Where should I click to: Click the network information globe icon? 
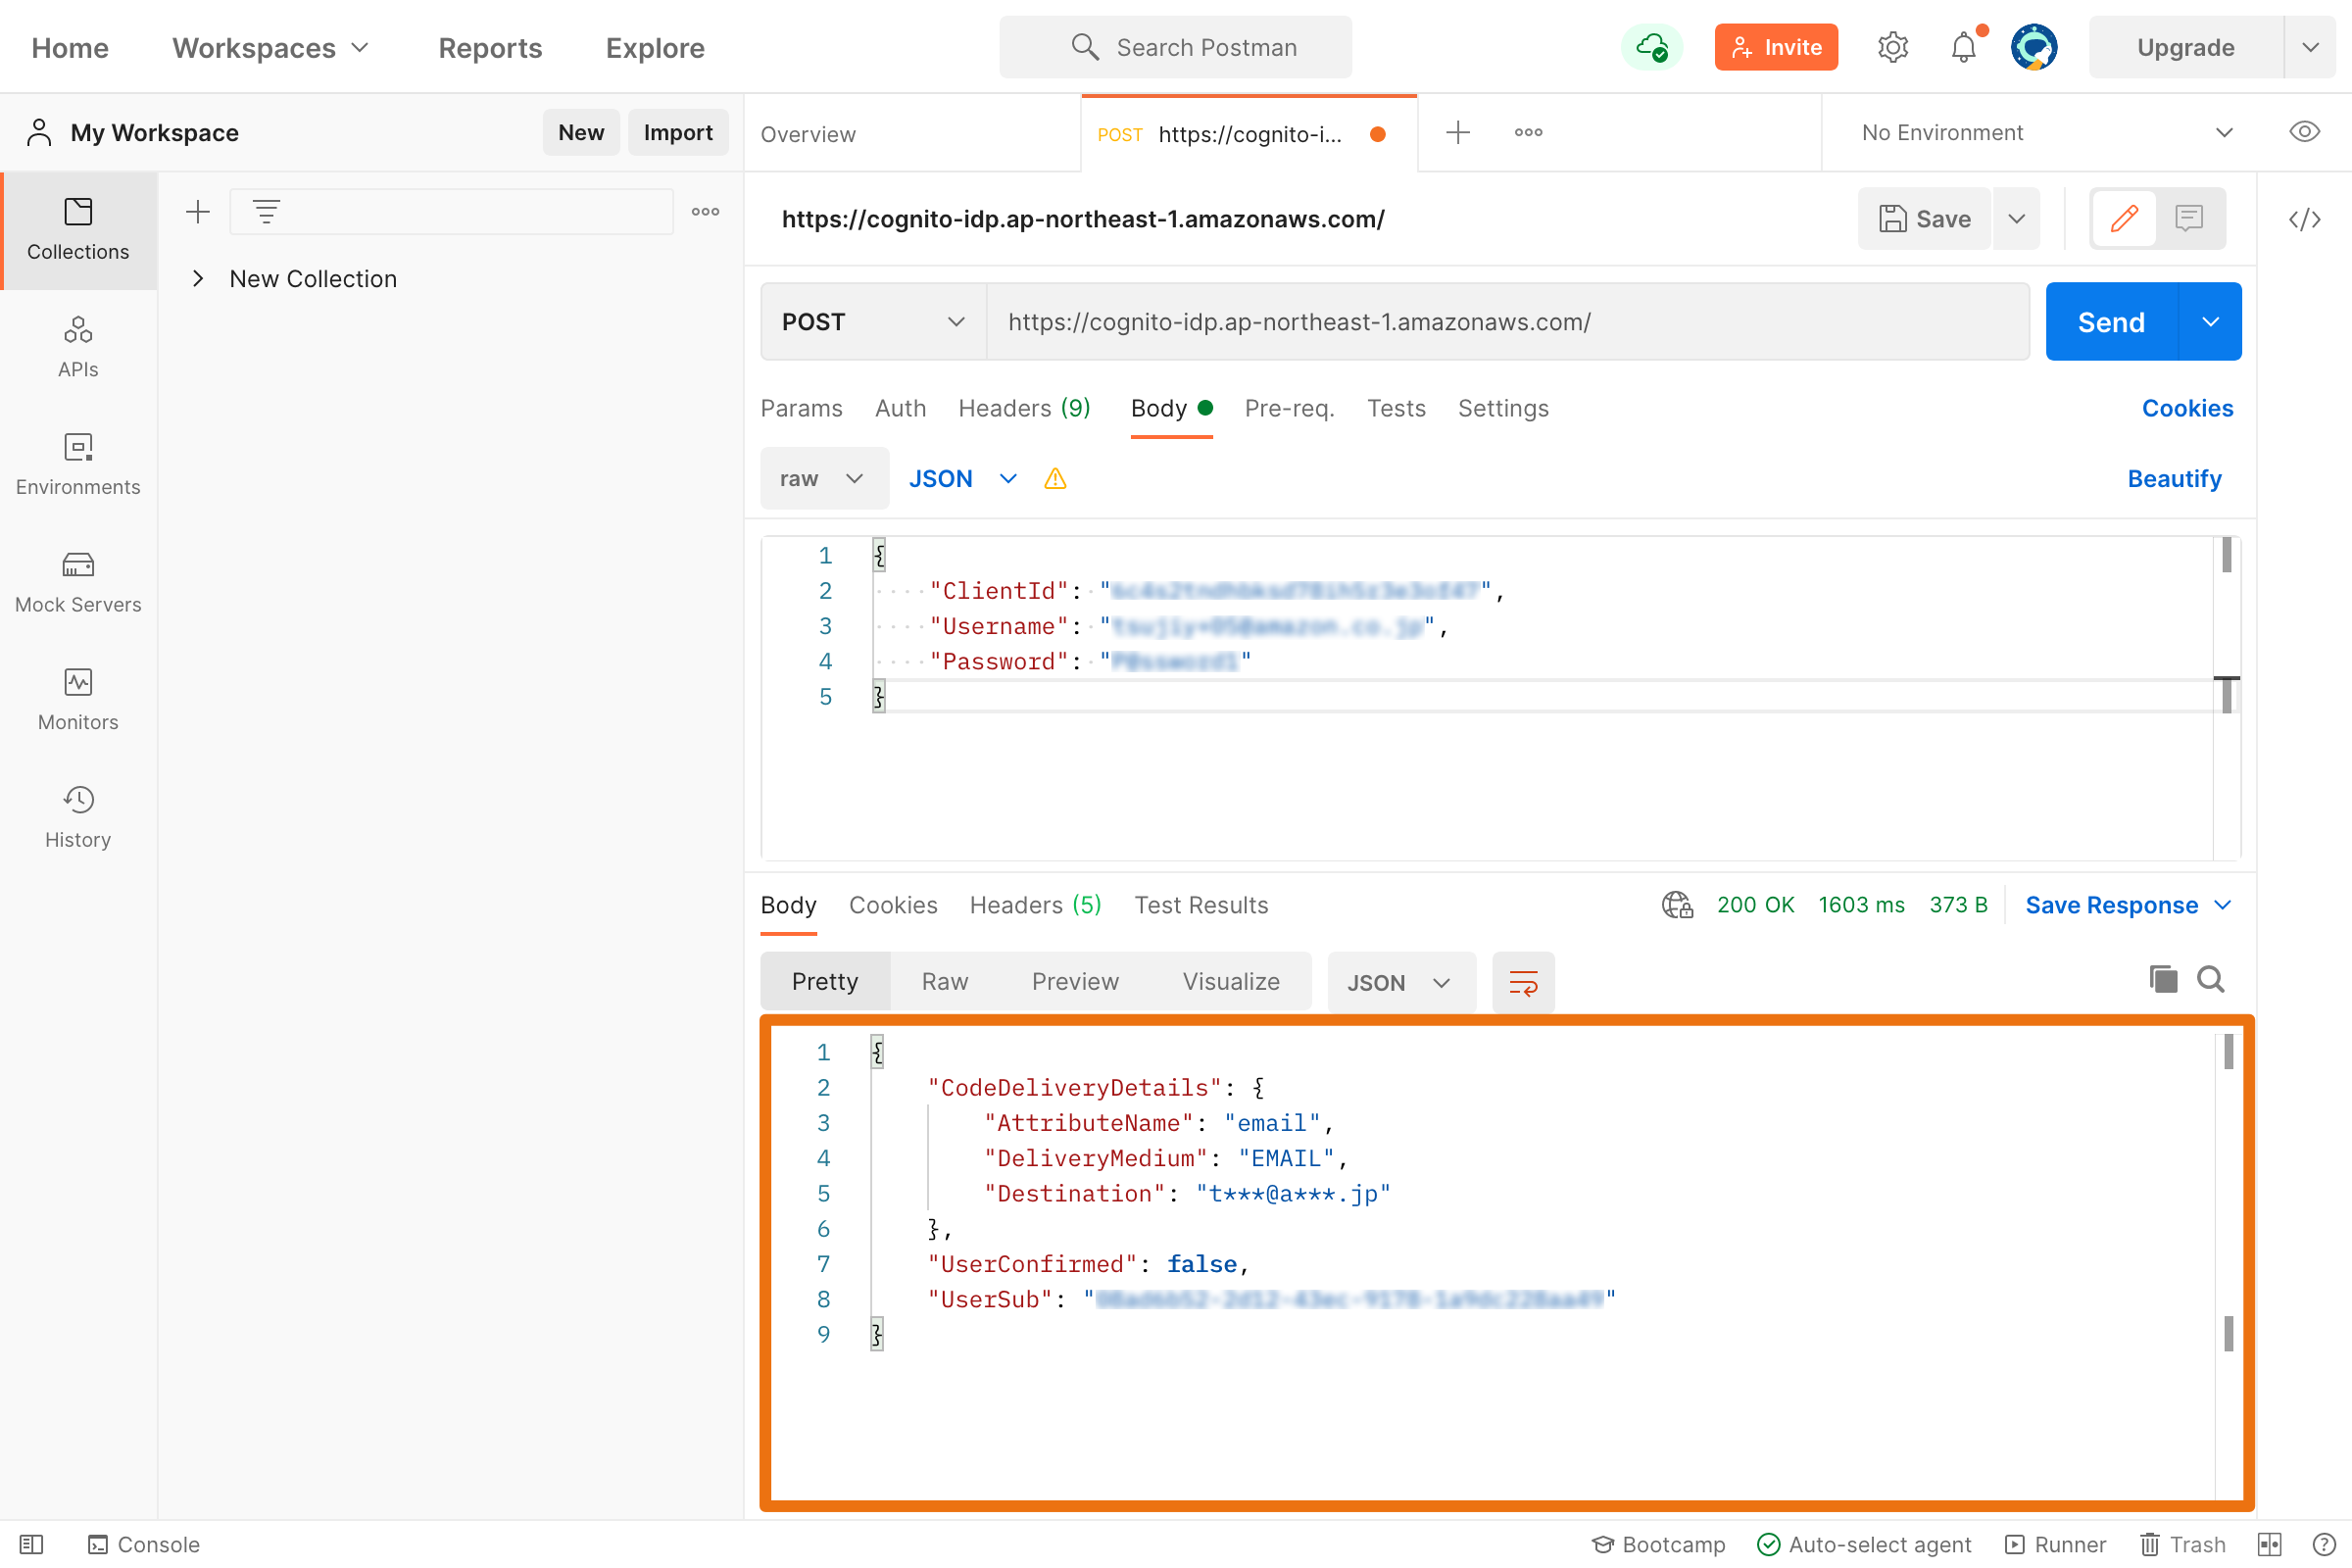click(x=1677, y=905)
